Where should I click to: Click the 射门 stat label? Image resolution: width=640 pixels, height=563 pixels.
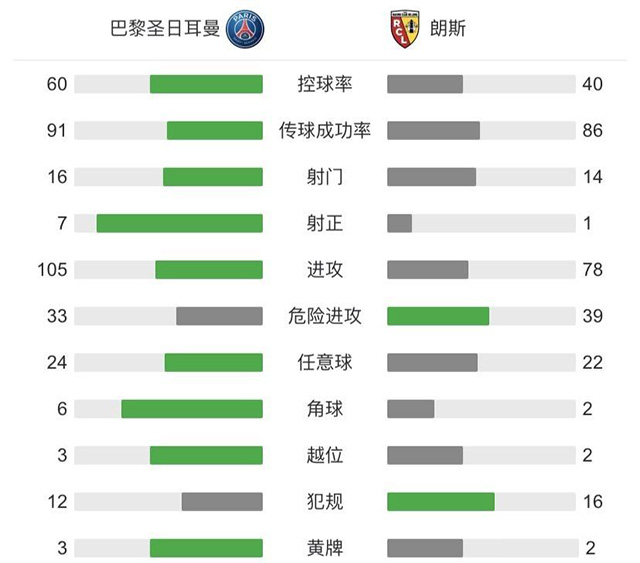tap(325, 177)
